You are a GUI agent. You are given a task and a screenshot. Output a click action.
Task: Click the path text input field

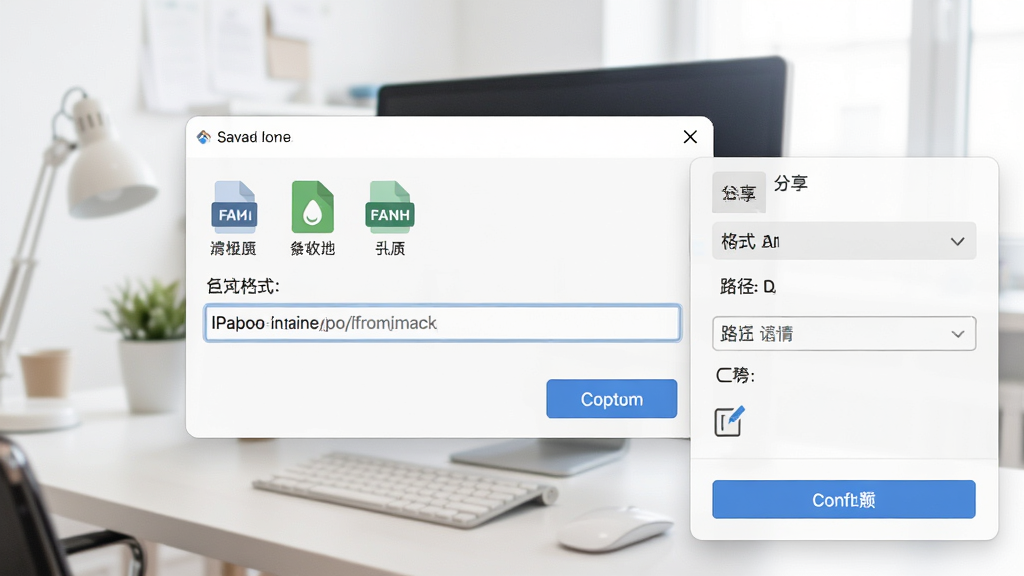coord(442,323)
